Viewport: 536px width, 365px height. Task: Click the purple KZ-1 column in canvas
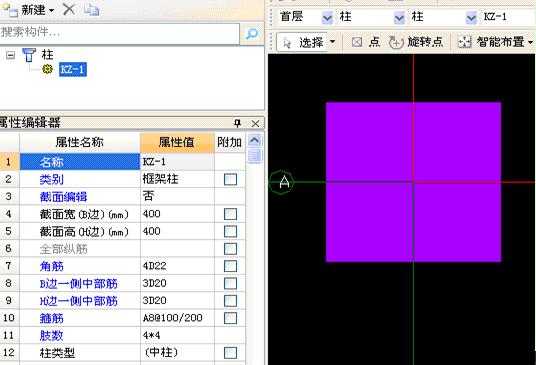(414, 182)
